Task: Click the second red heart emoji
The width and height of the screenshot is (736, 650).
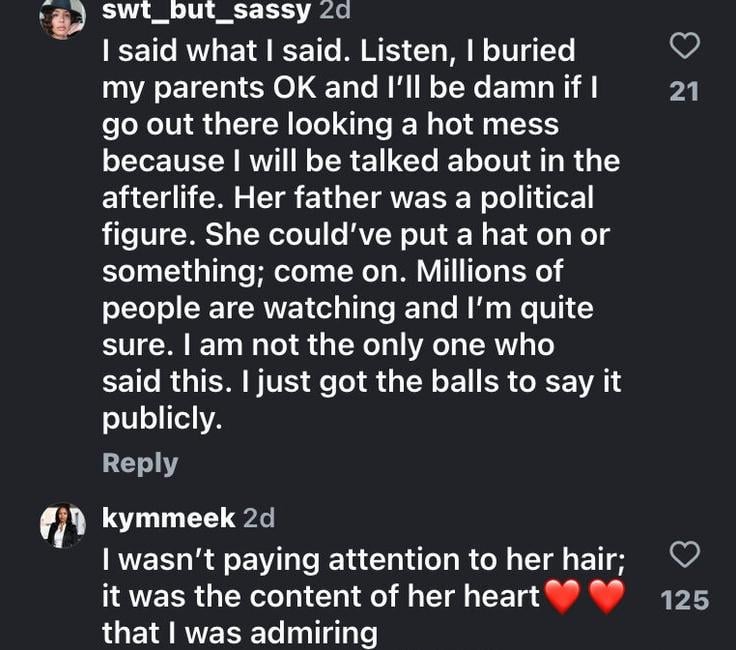Action: [605, 596]
